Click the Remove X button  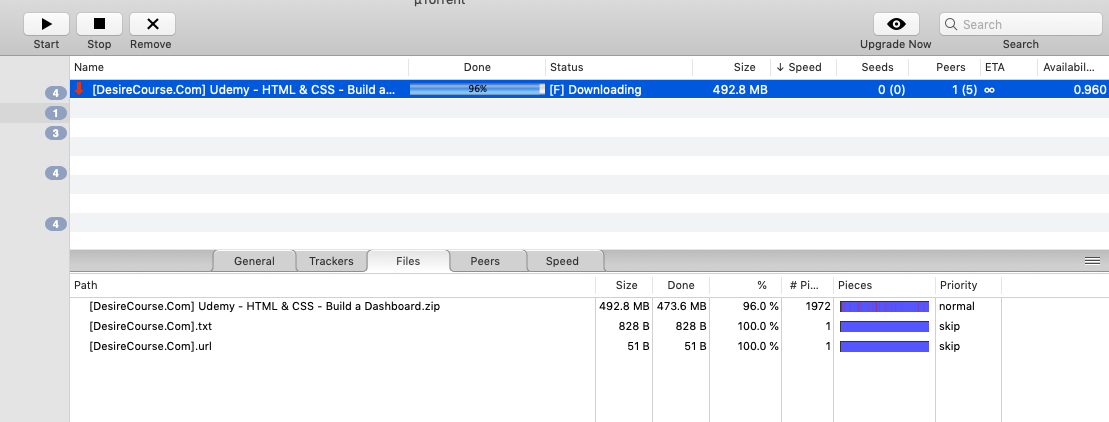tap(152, 24)
